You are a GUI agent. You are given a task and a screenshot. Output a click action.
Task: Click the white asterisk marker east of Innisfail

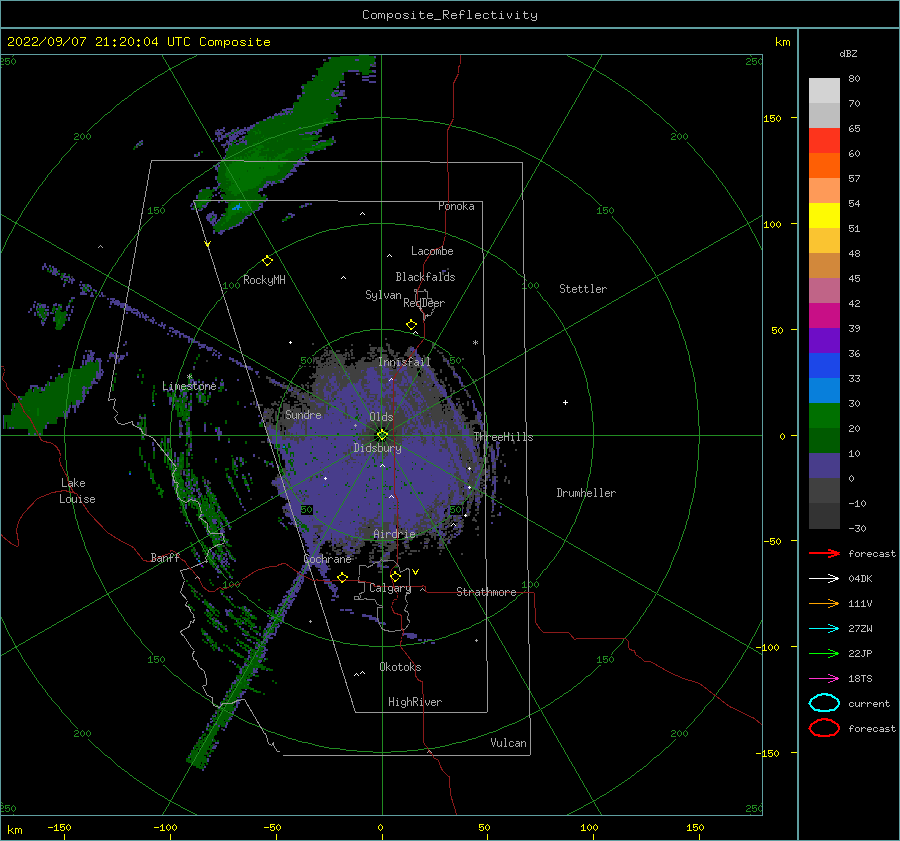475,343
